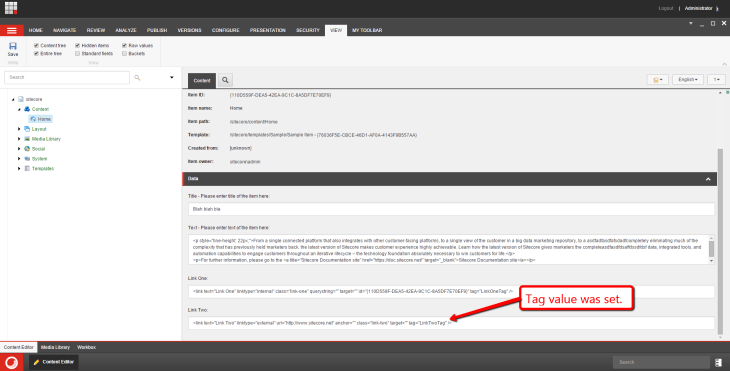Open the Sitecore launchpad grid icon
Screen dimensions: 730x371
coord(11,7)
